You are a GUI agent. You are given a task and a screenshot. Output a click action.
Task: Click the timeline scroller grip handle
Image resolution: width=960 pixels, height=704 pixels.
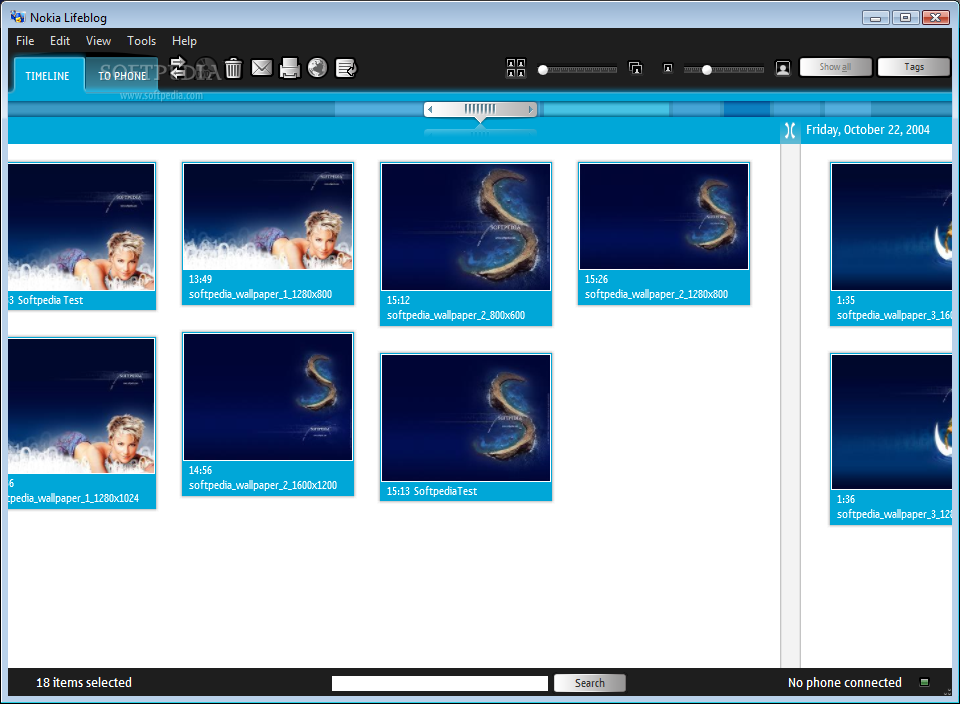481,110
